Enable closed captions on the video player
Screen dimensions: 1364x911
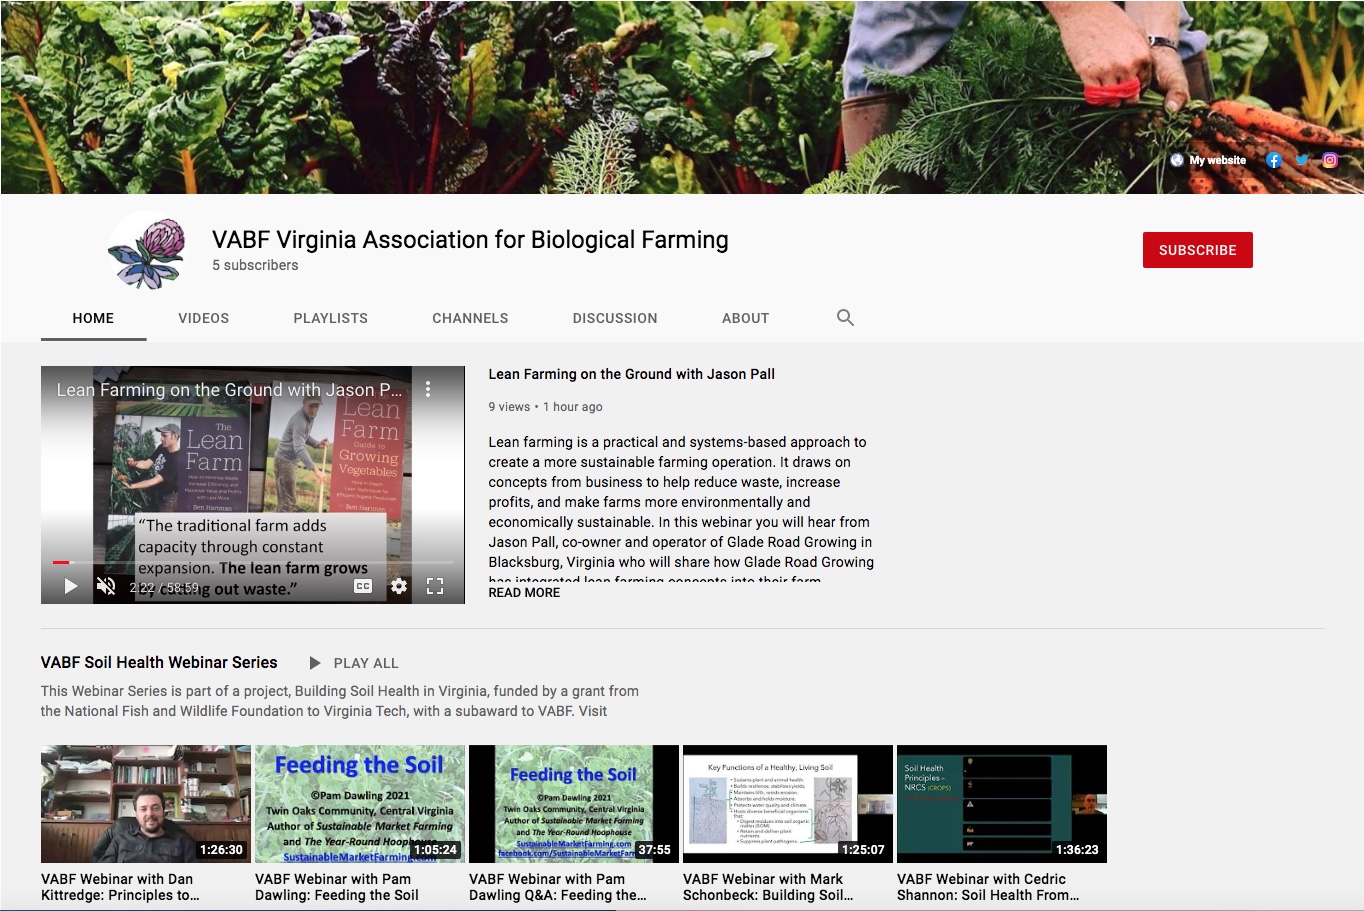[x=362, y=586]
